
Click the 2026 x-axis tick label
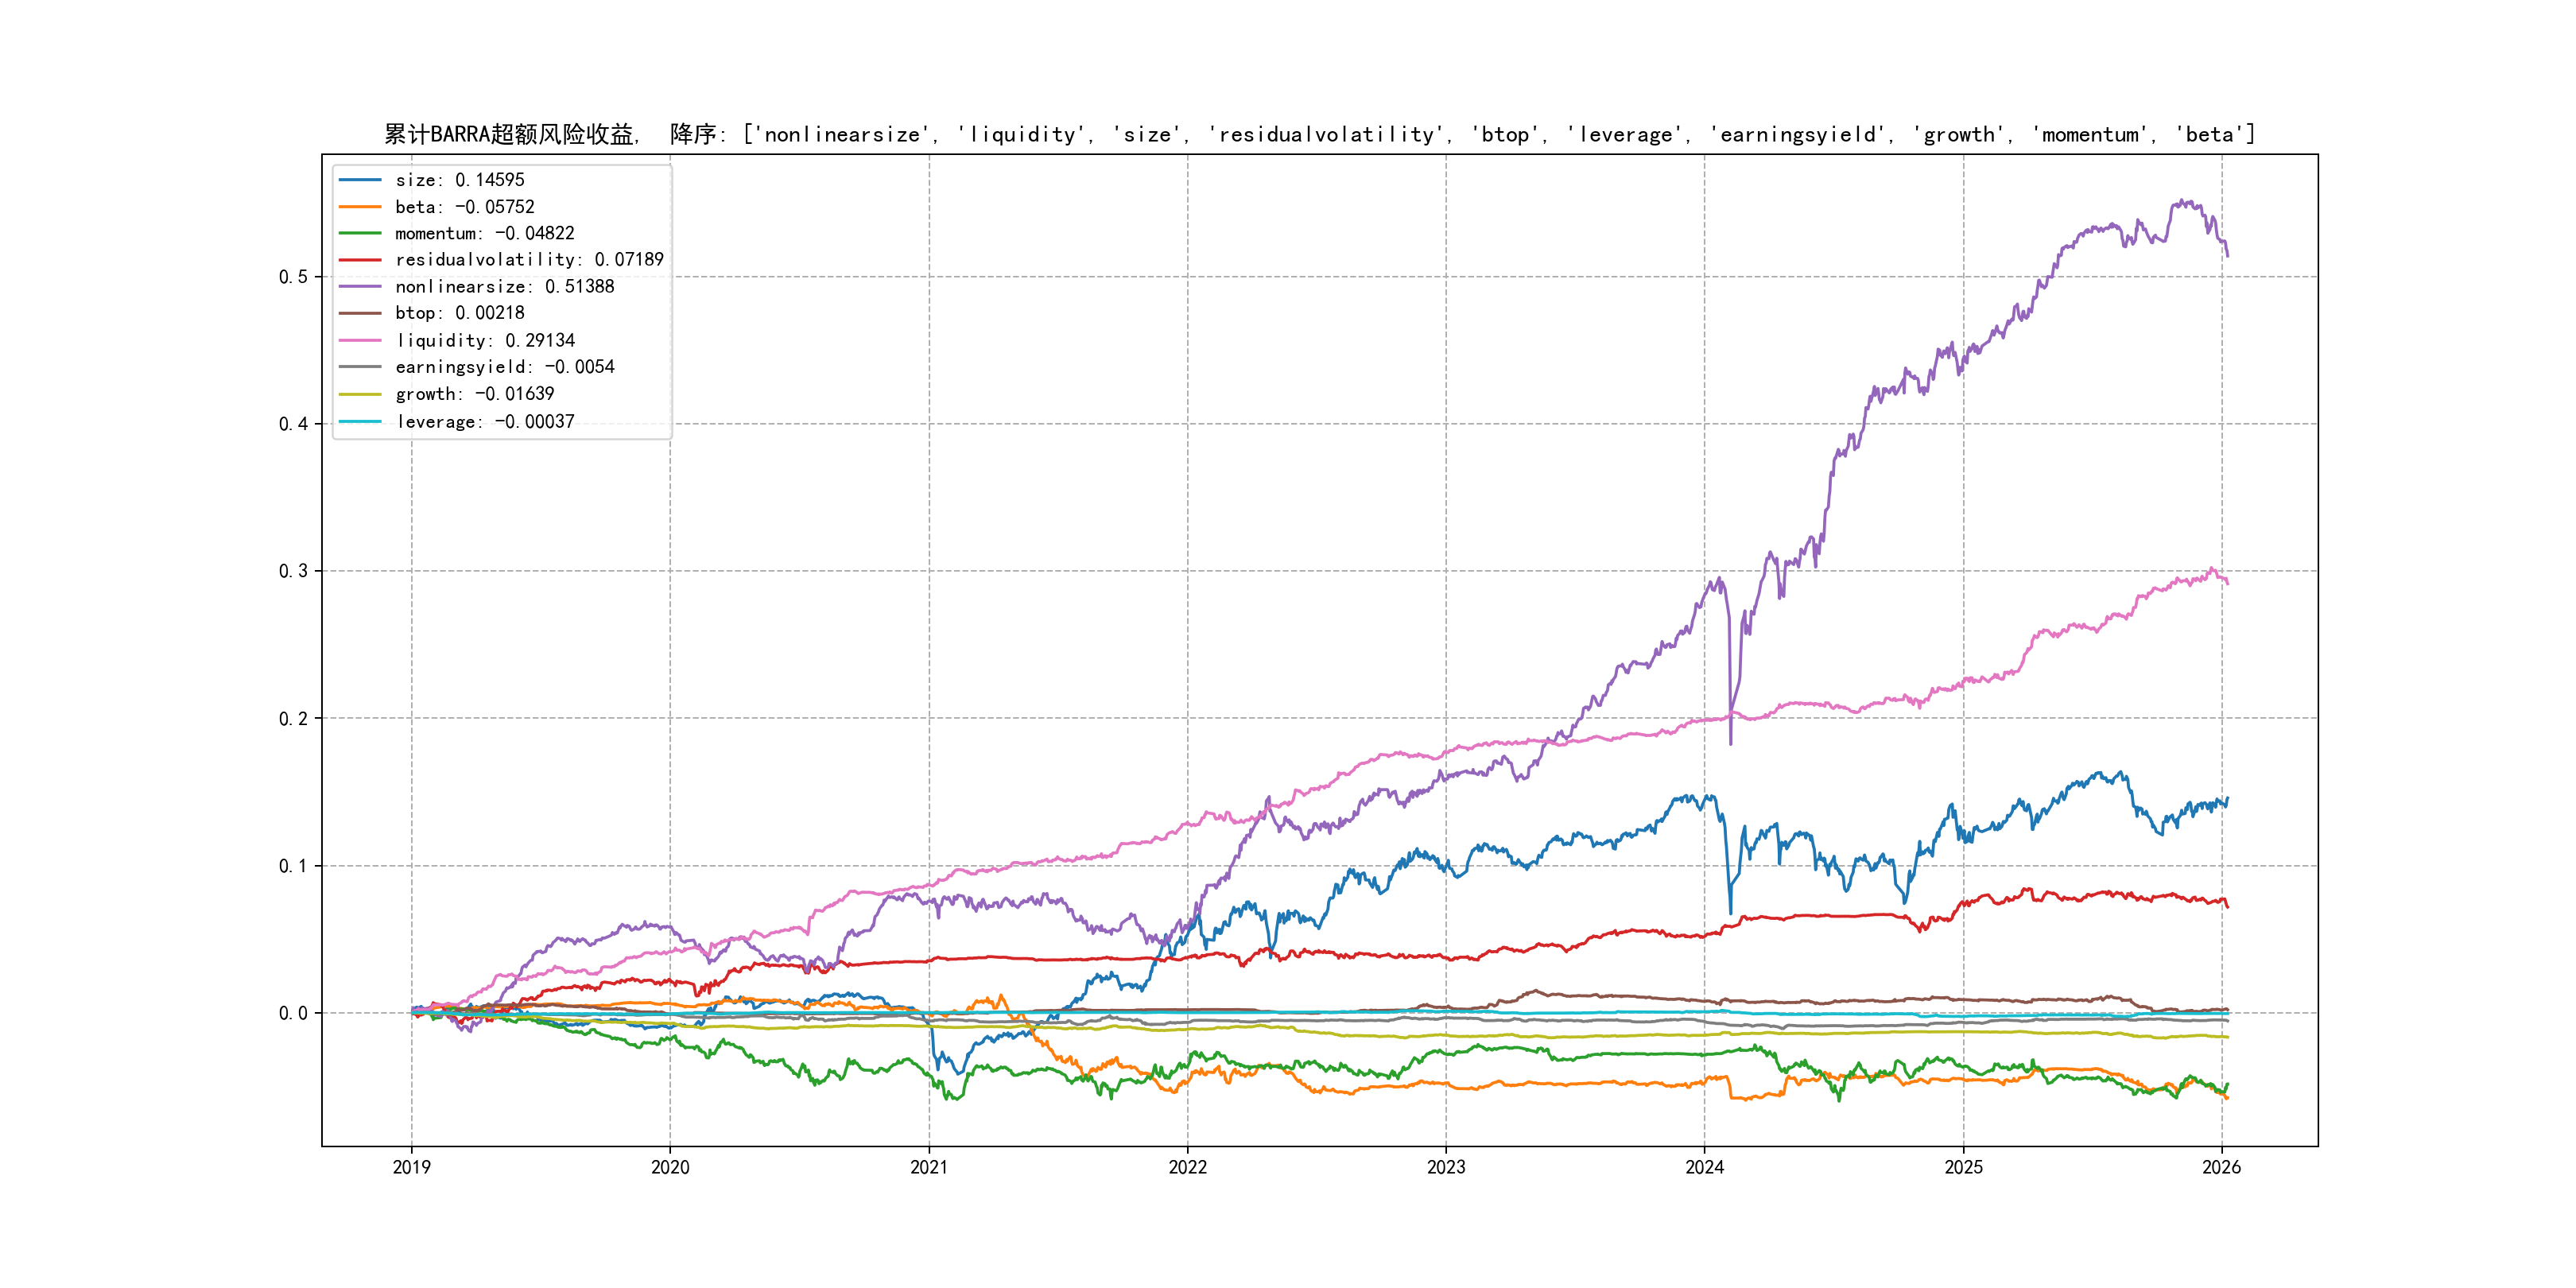point(2221,1167)
